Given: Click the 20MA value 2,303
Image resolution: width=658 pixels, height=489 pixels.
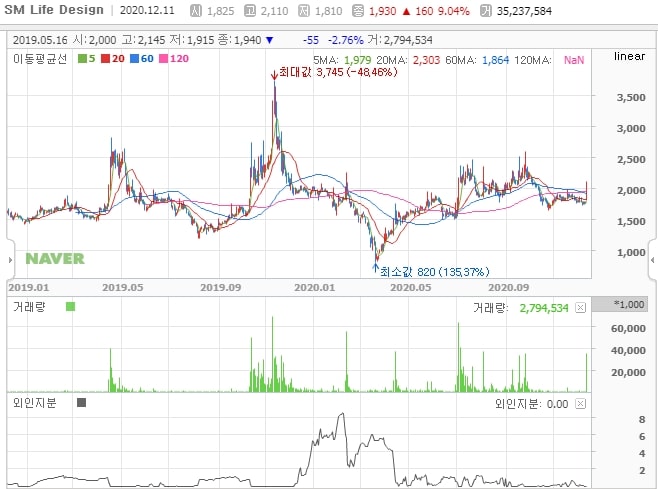Looking at the screenshot, I should coord(426,60).
